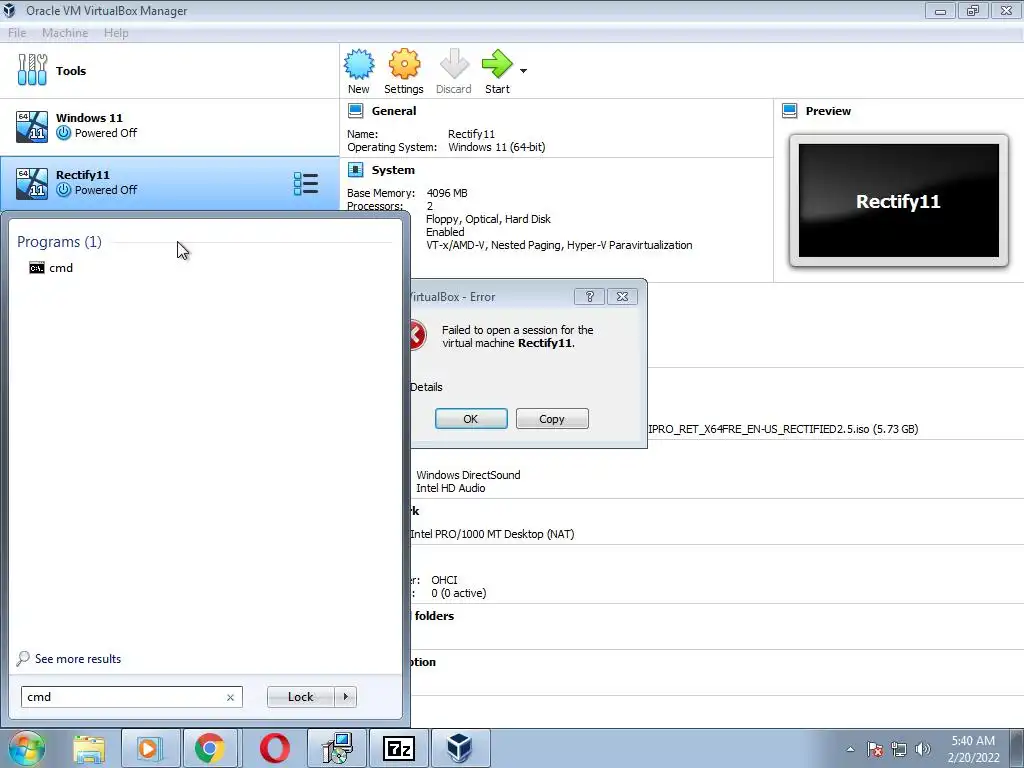
Task: Click the Preview panel icon
Action: (x=790, y=111)
